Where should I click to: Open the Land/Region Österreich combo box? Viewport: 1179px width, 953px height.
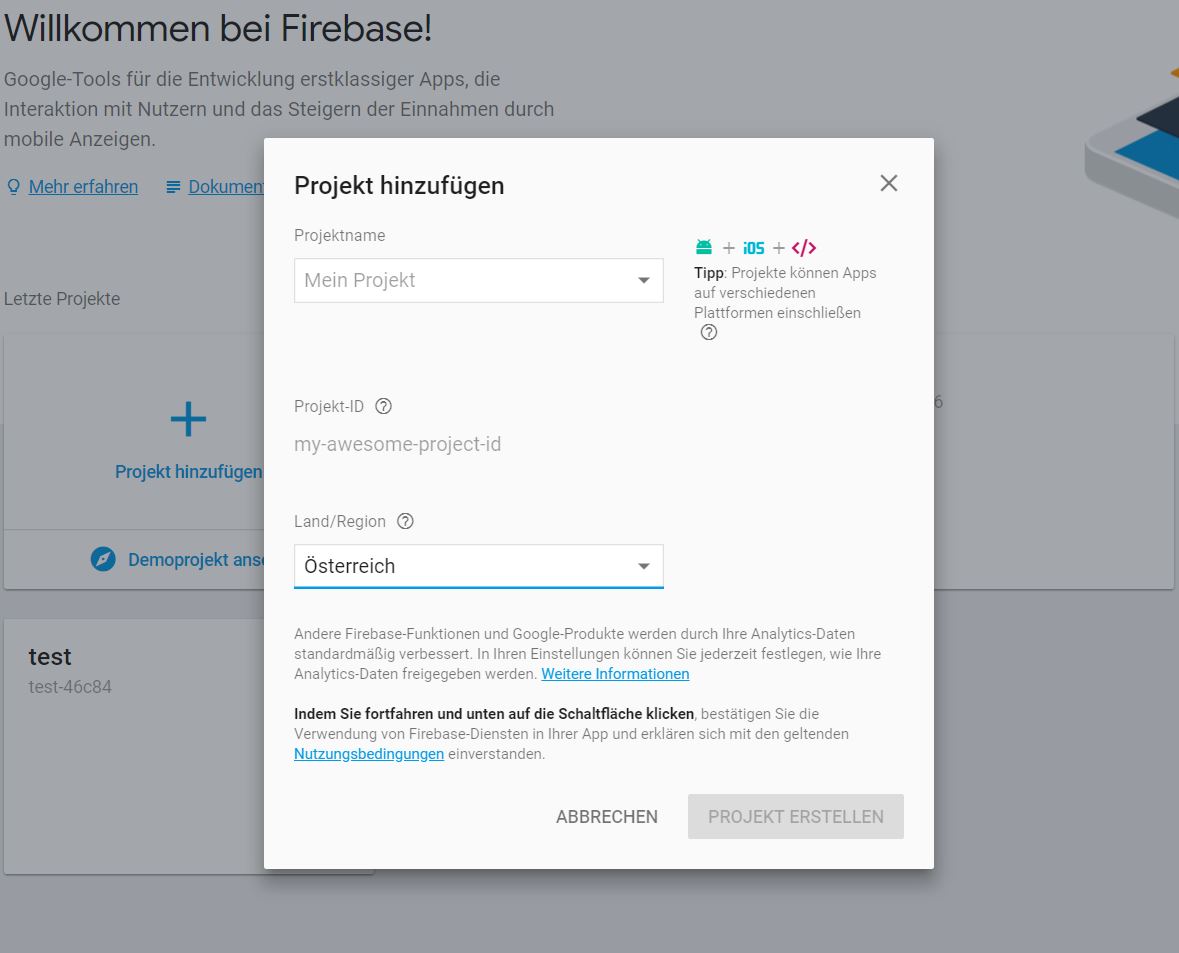click(478, 566)
